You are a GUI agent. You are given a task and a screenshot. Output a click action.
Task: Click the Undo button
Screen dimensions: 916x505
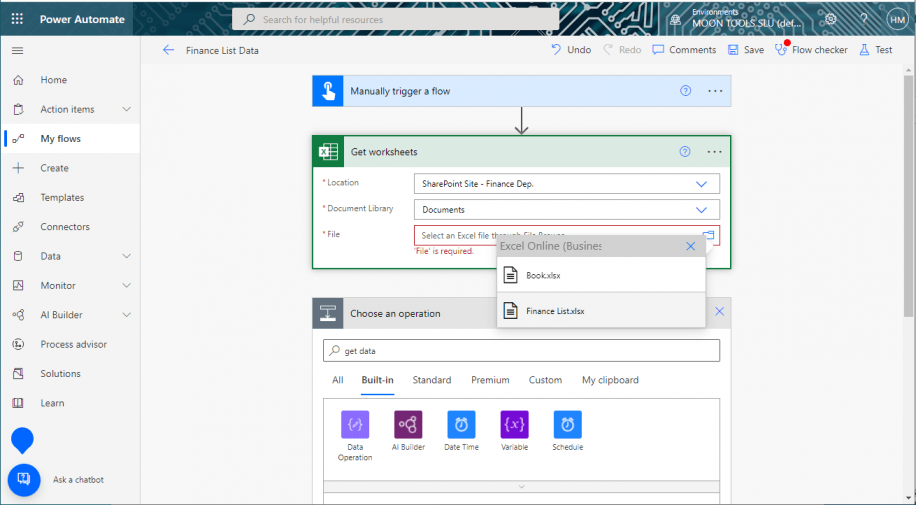point(571,50)
